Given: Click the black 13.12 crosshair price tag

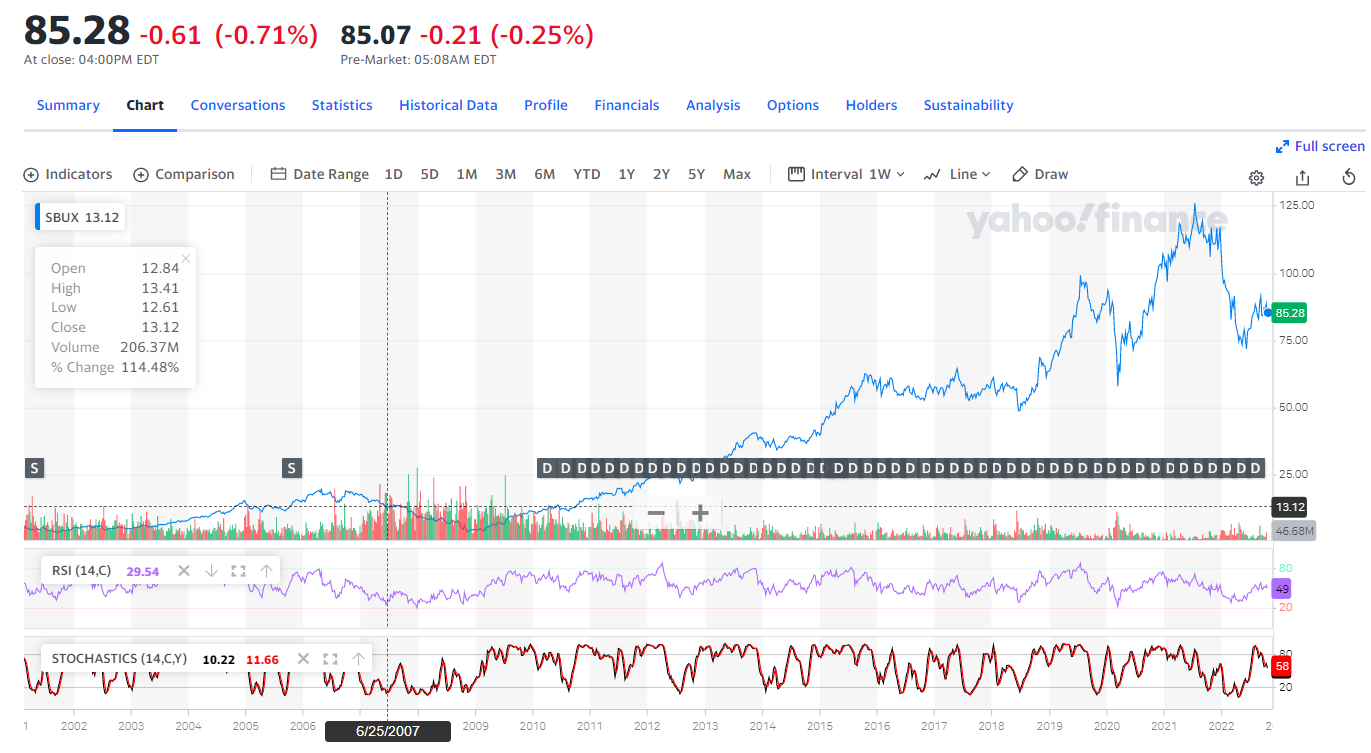Looking at the screenshot, I should [1289, 506].
